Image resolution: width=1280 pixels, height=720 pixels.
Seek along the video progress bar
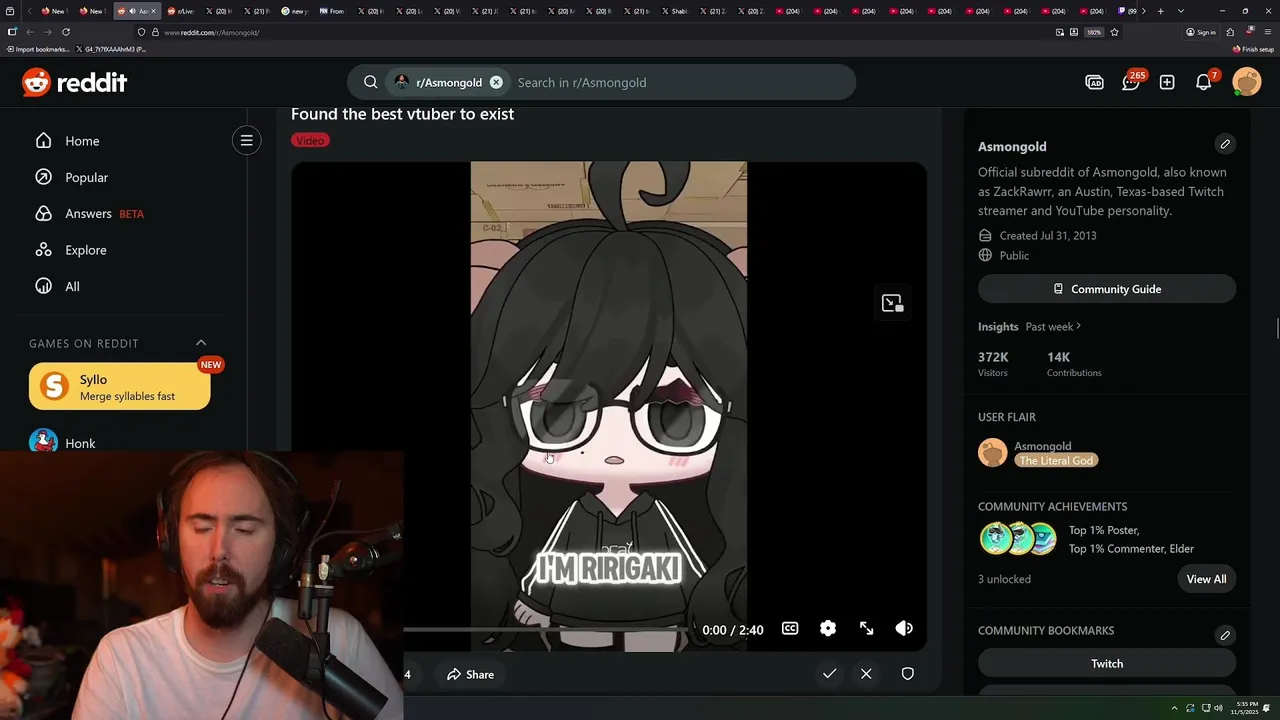click(x=545, y=630)
